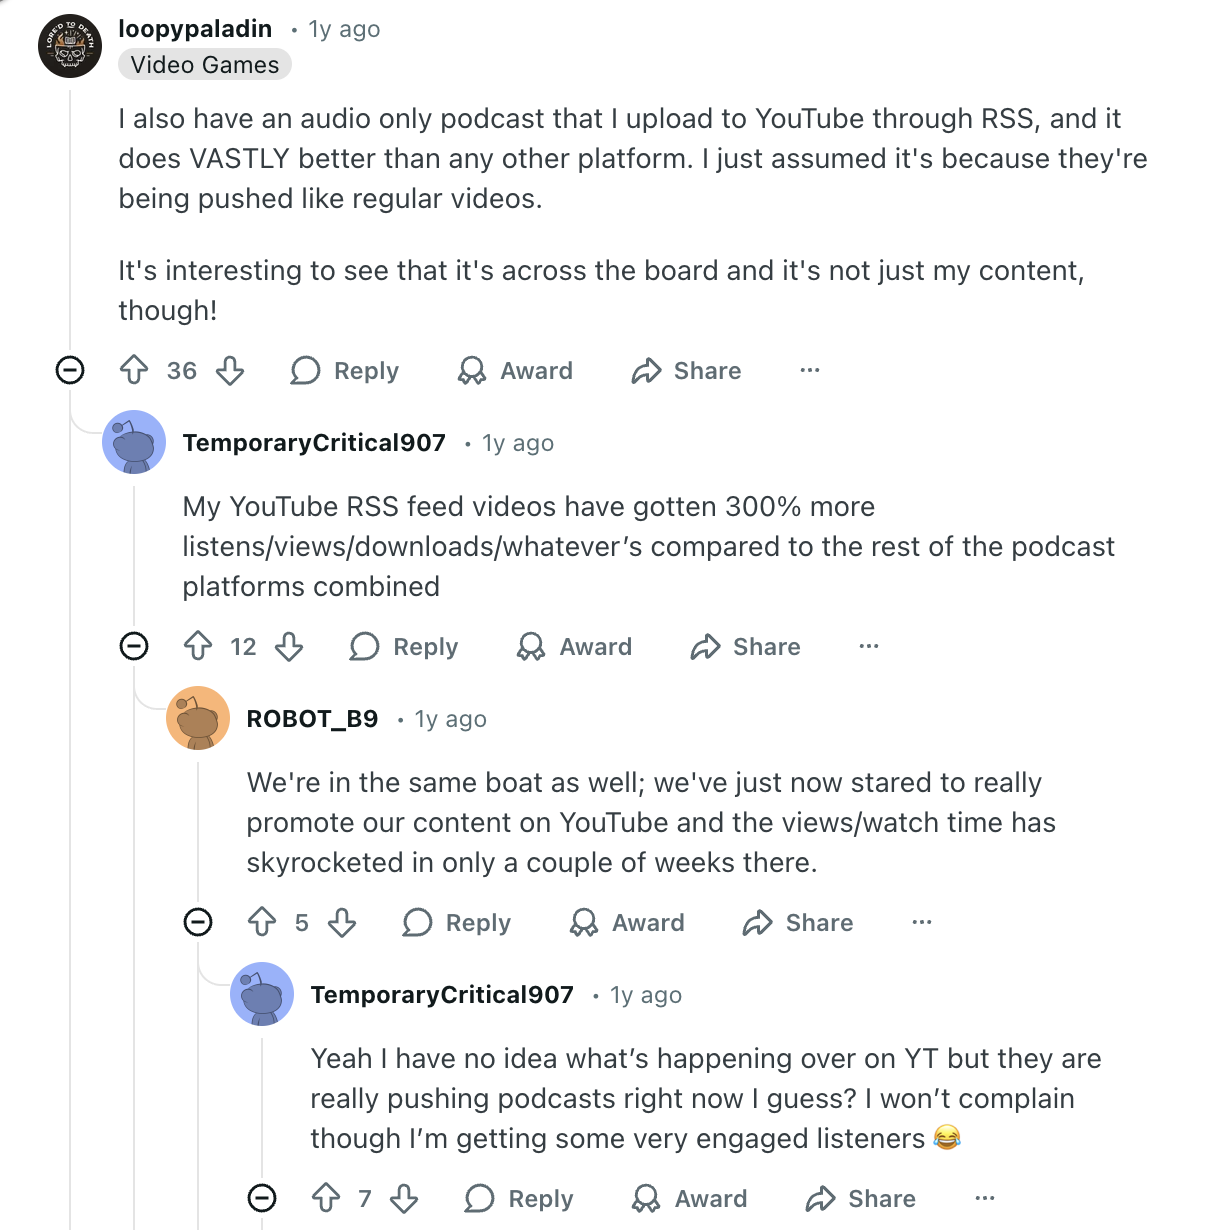Collapse loopypaladin's comment thread

point(70,371)
